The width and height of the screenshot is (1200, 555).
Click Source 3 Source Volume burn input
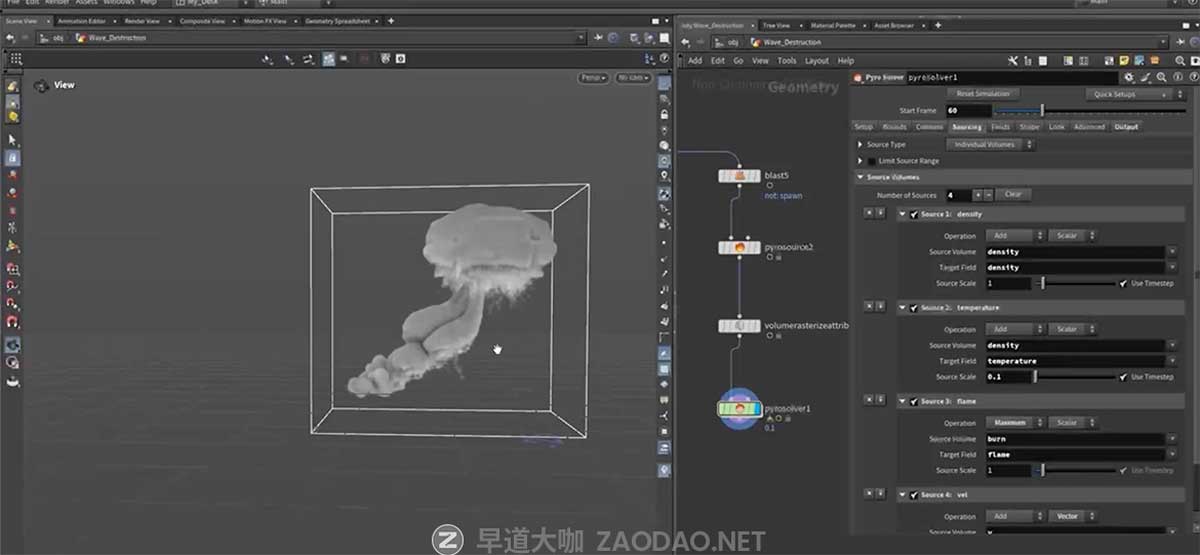(x=1075, y=439)
